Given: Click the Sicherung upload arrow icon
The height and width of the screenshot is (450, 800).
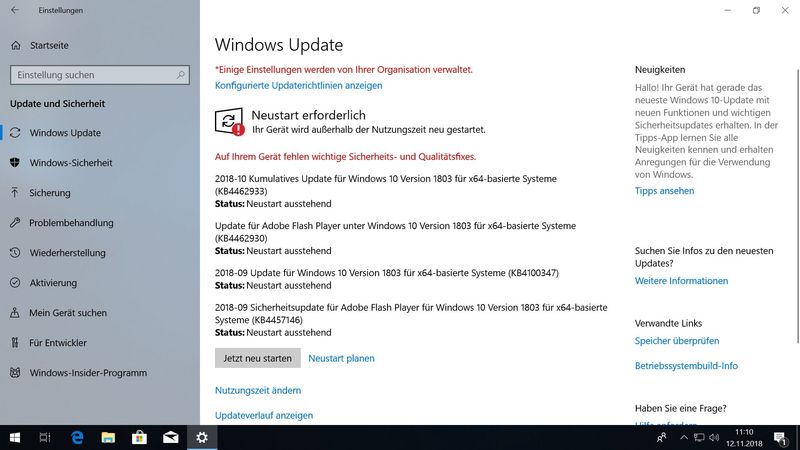Looking at the screenshot, I should tap(15, 193).
